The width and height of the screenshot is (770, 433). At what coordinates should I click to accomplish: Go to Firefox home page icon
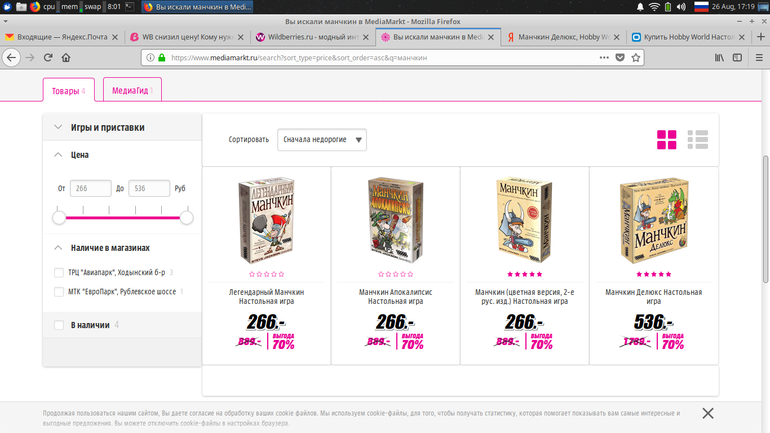pyautogui.click(x=66, y=57)
